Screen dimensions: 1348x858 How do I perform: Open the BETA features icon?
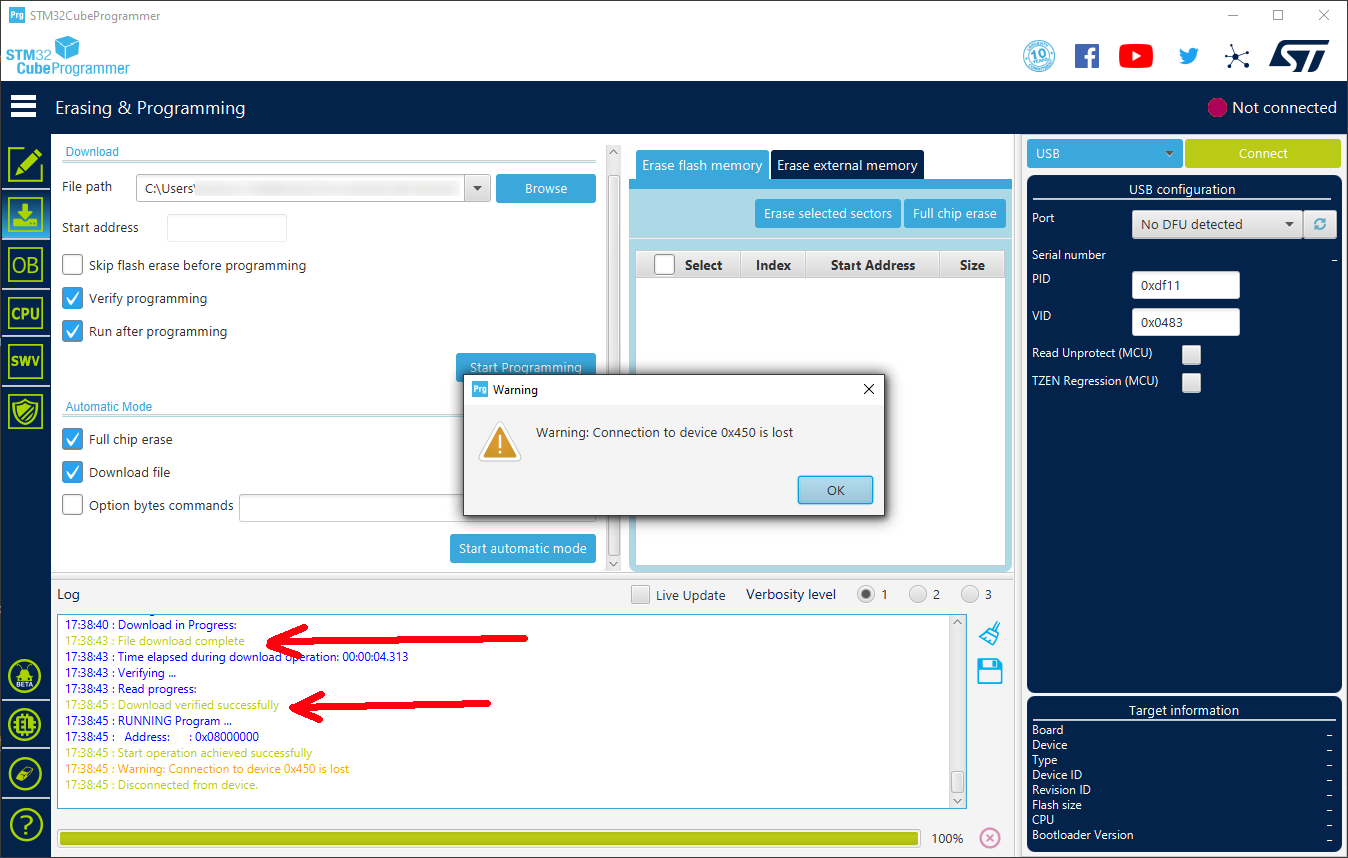pyautogui.click(x=25, y=677)
